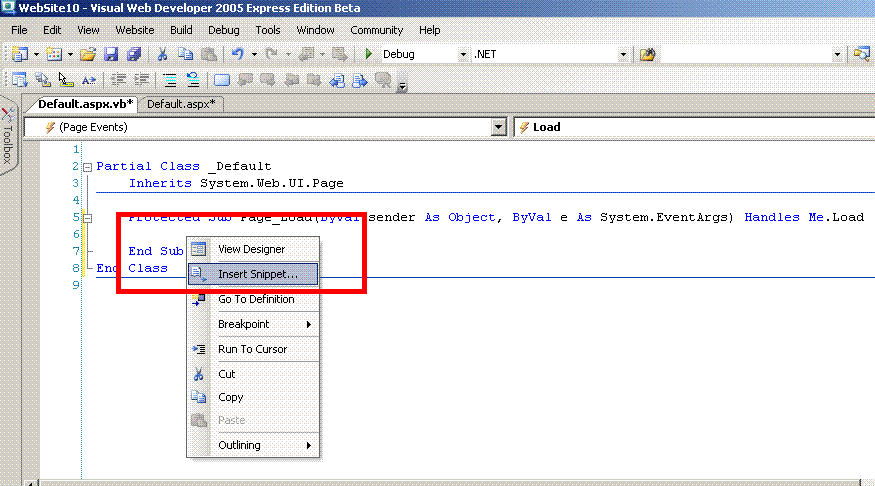
Task: Click the Load method combo box
Action: coord(690,127)
